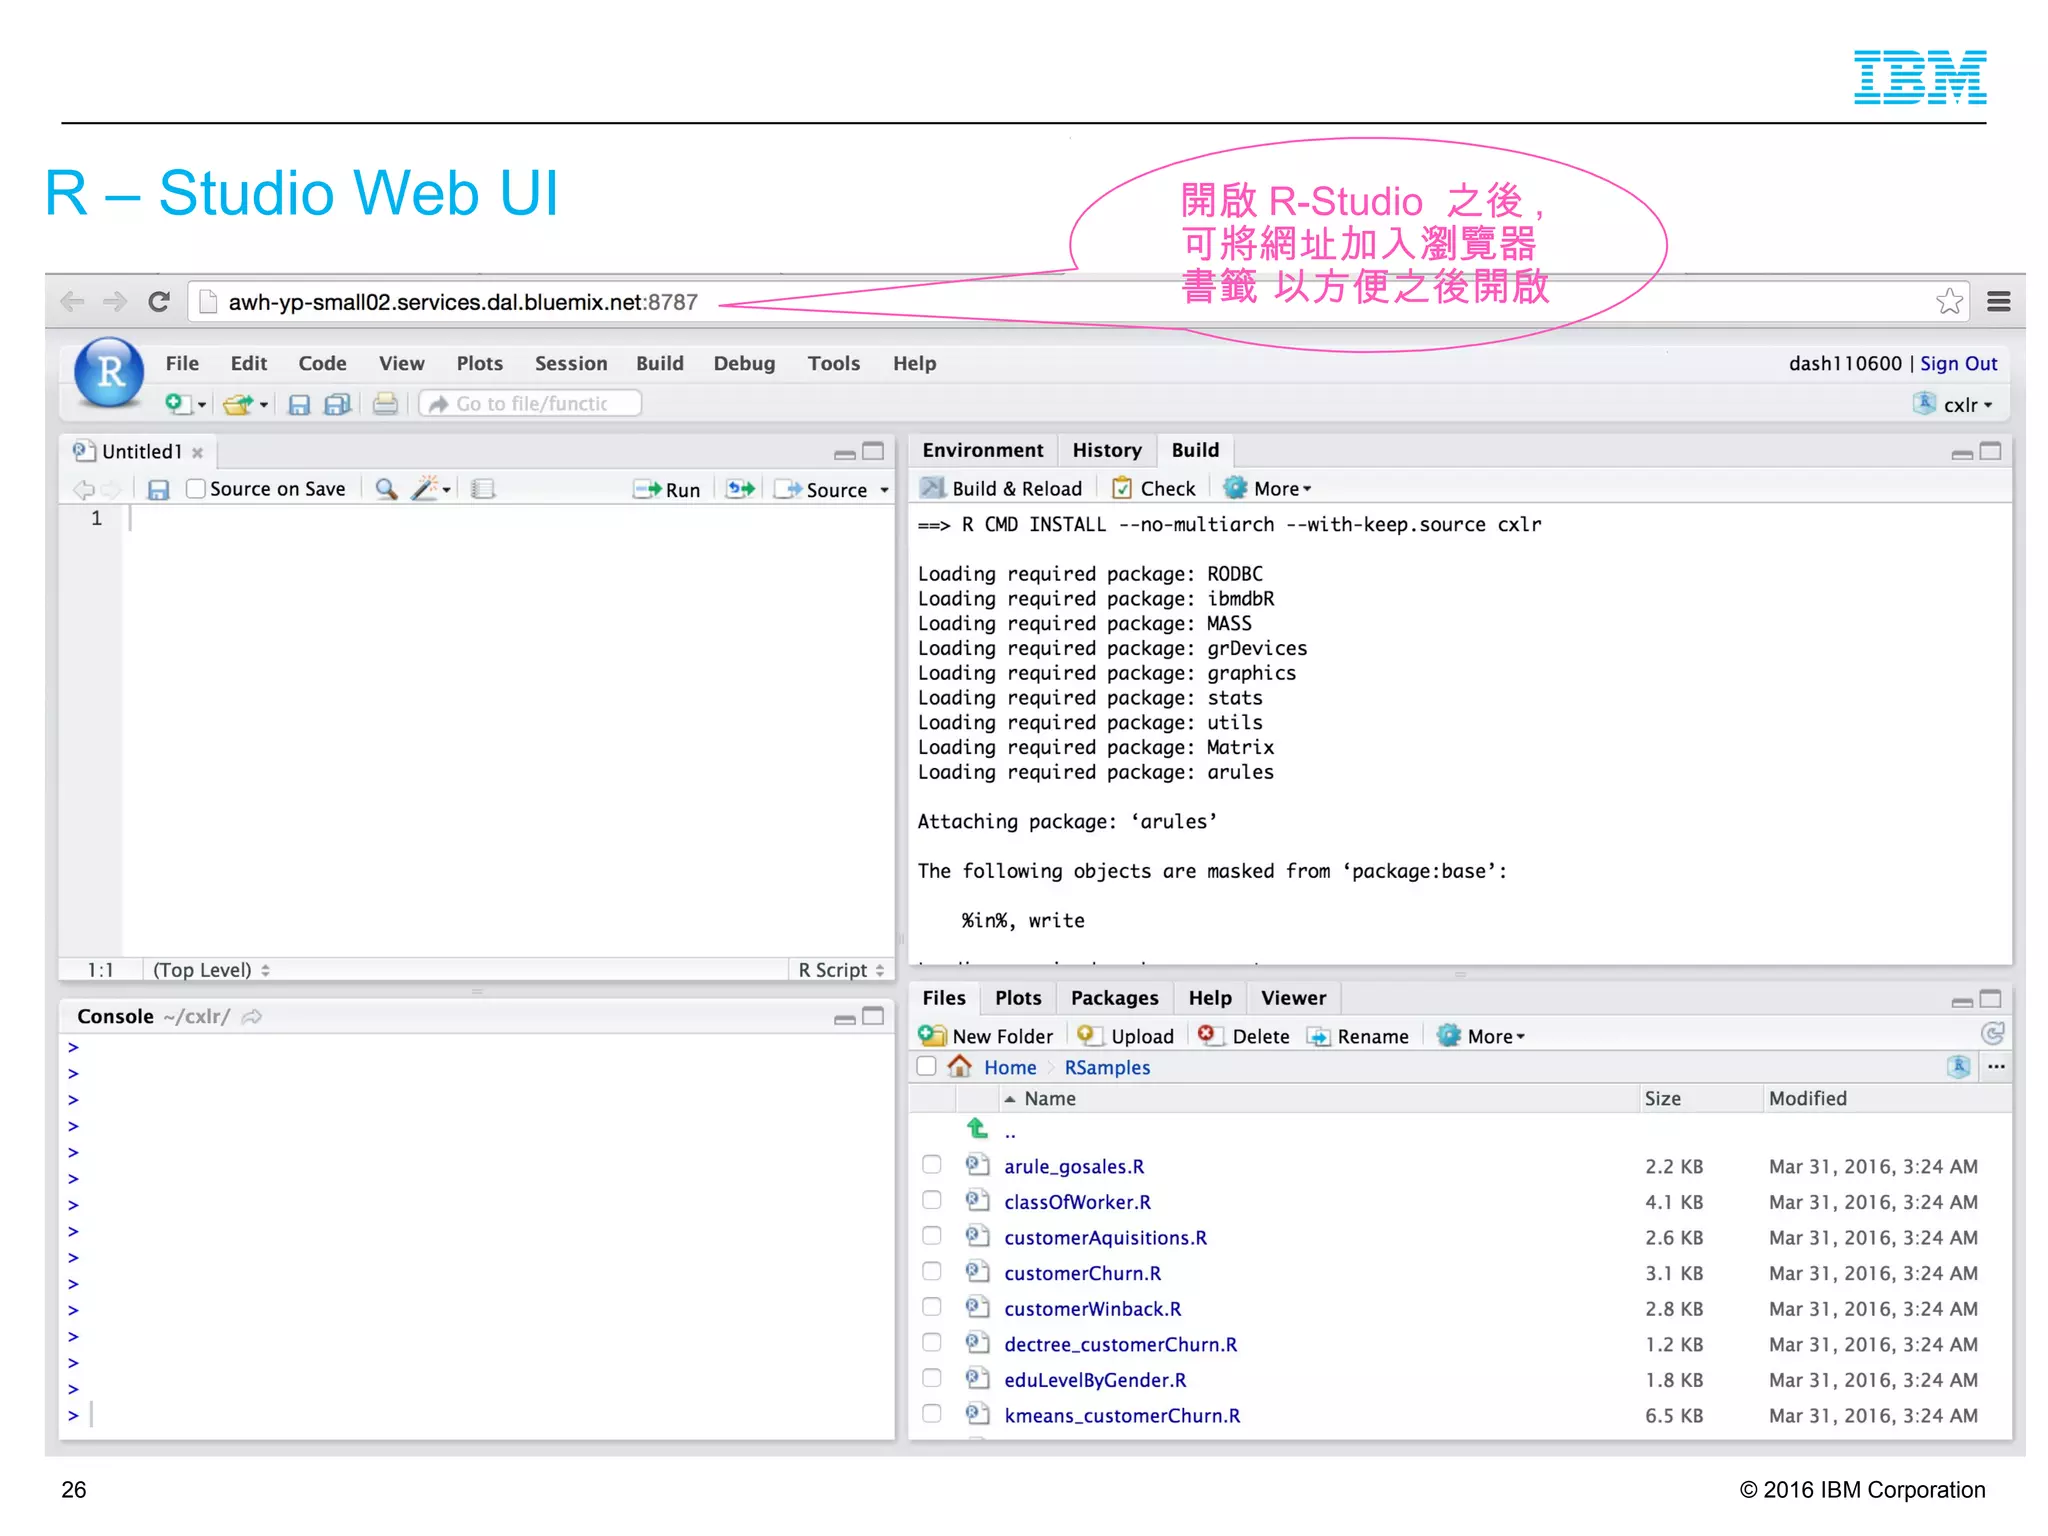Switch to the Packages tab

point(1114,998)
